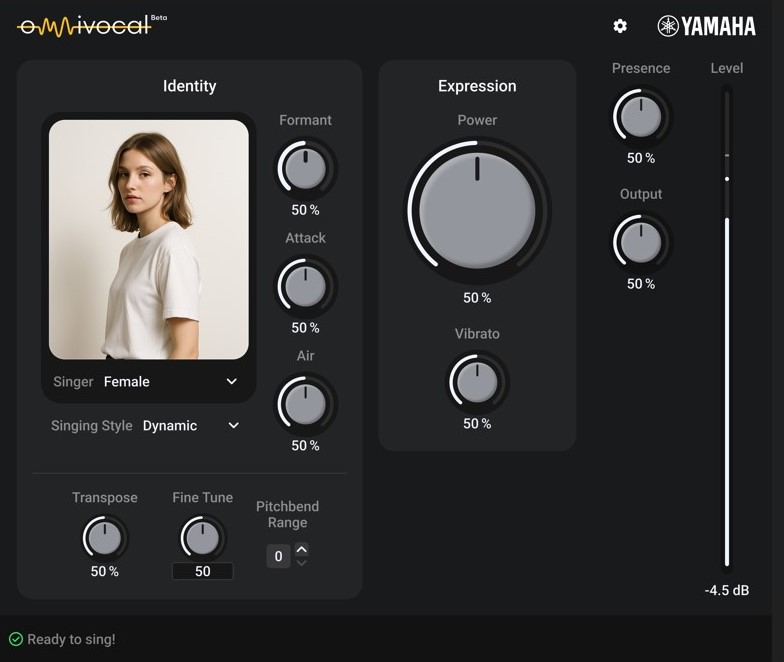The width and height of the screenshot is (784, 662).
Task: Click the Fine Tune knob
Action: click(202, 538)
